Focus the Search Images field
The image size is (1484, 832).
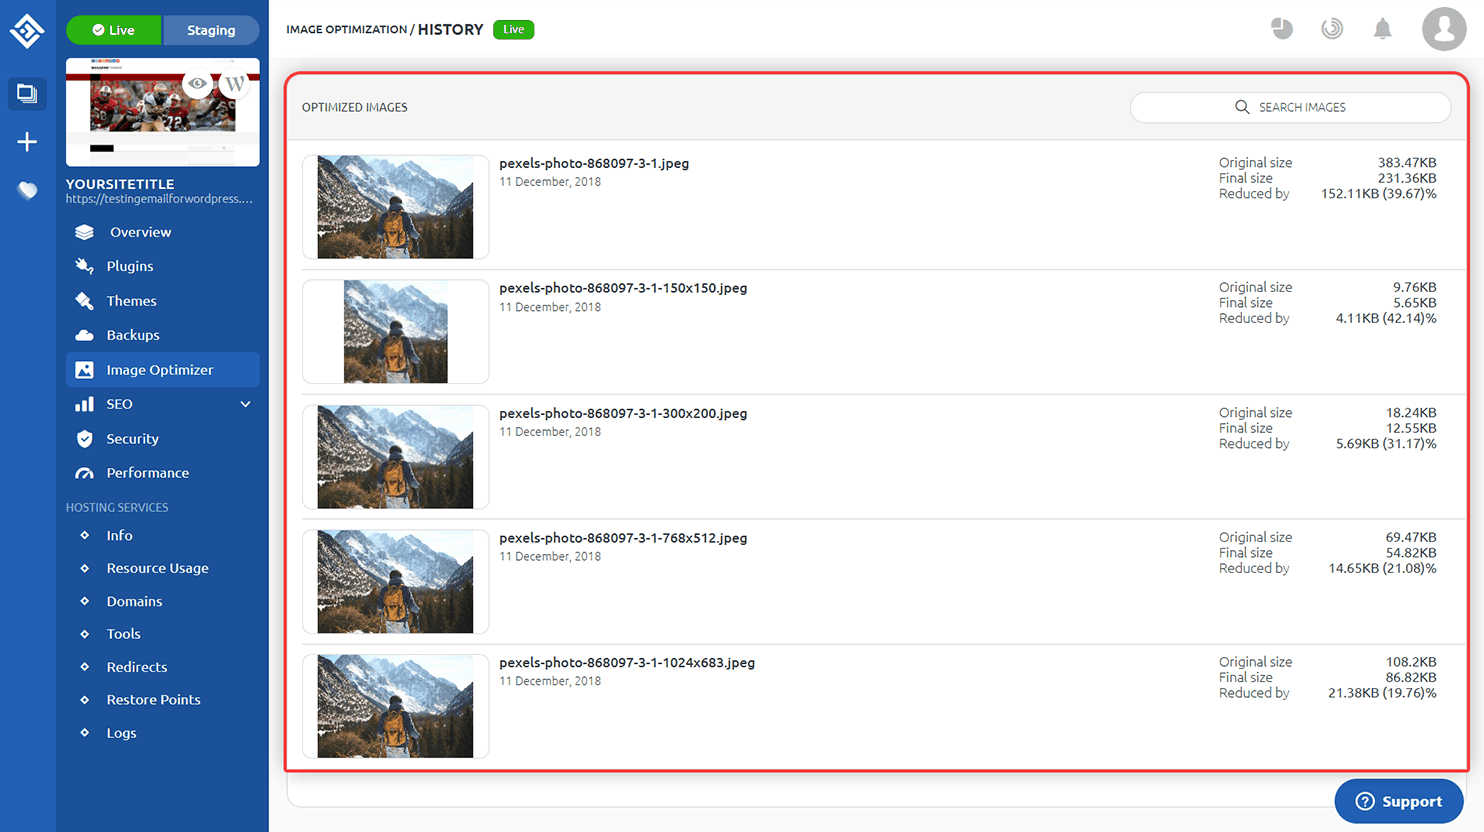(x=1290, y=107)
